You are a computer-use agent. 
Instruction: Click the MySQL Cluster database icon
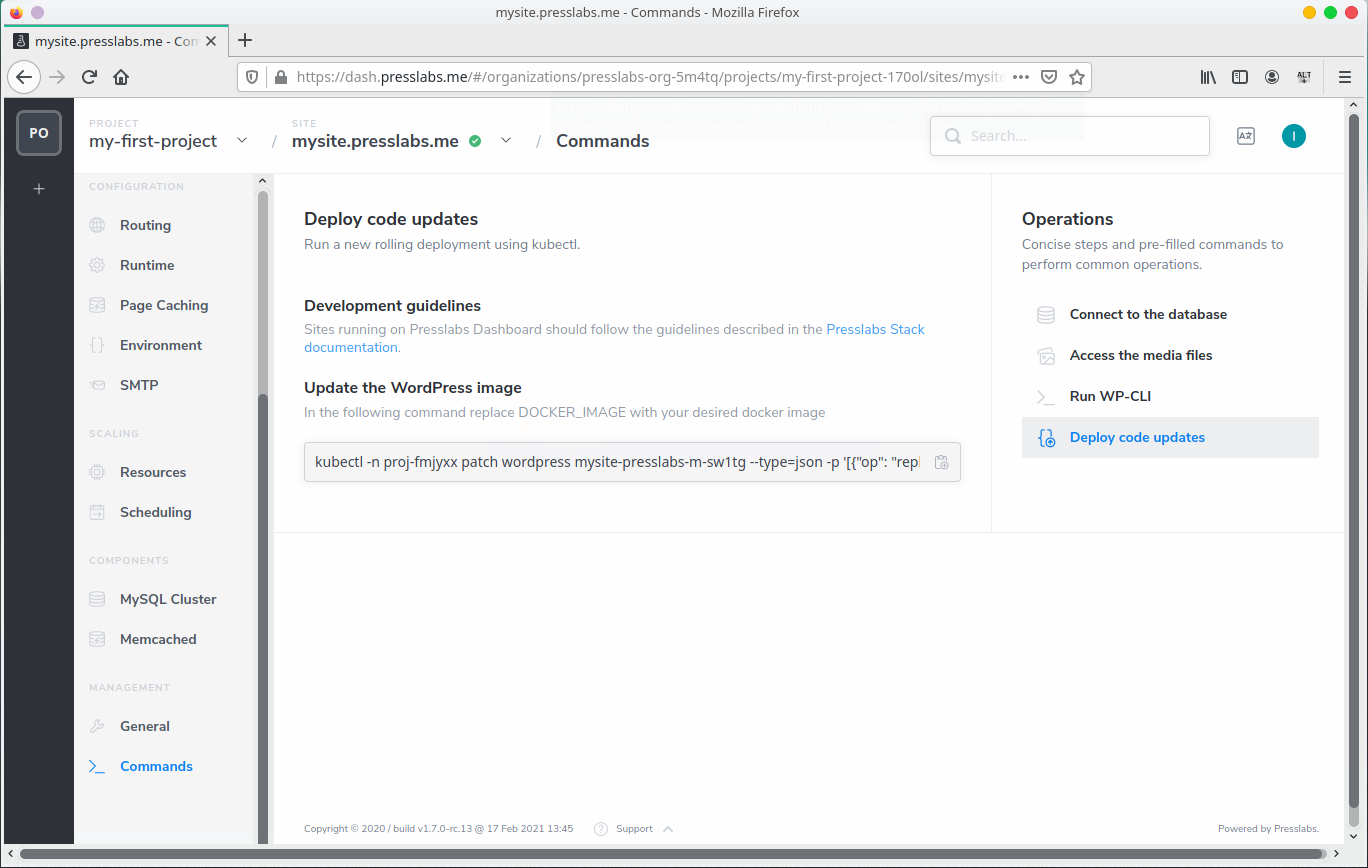coord(97,599)
